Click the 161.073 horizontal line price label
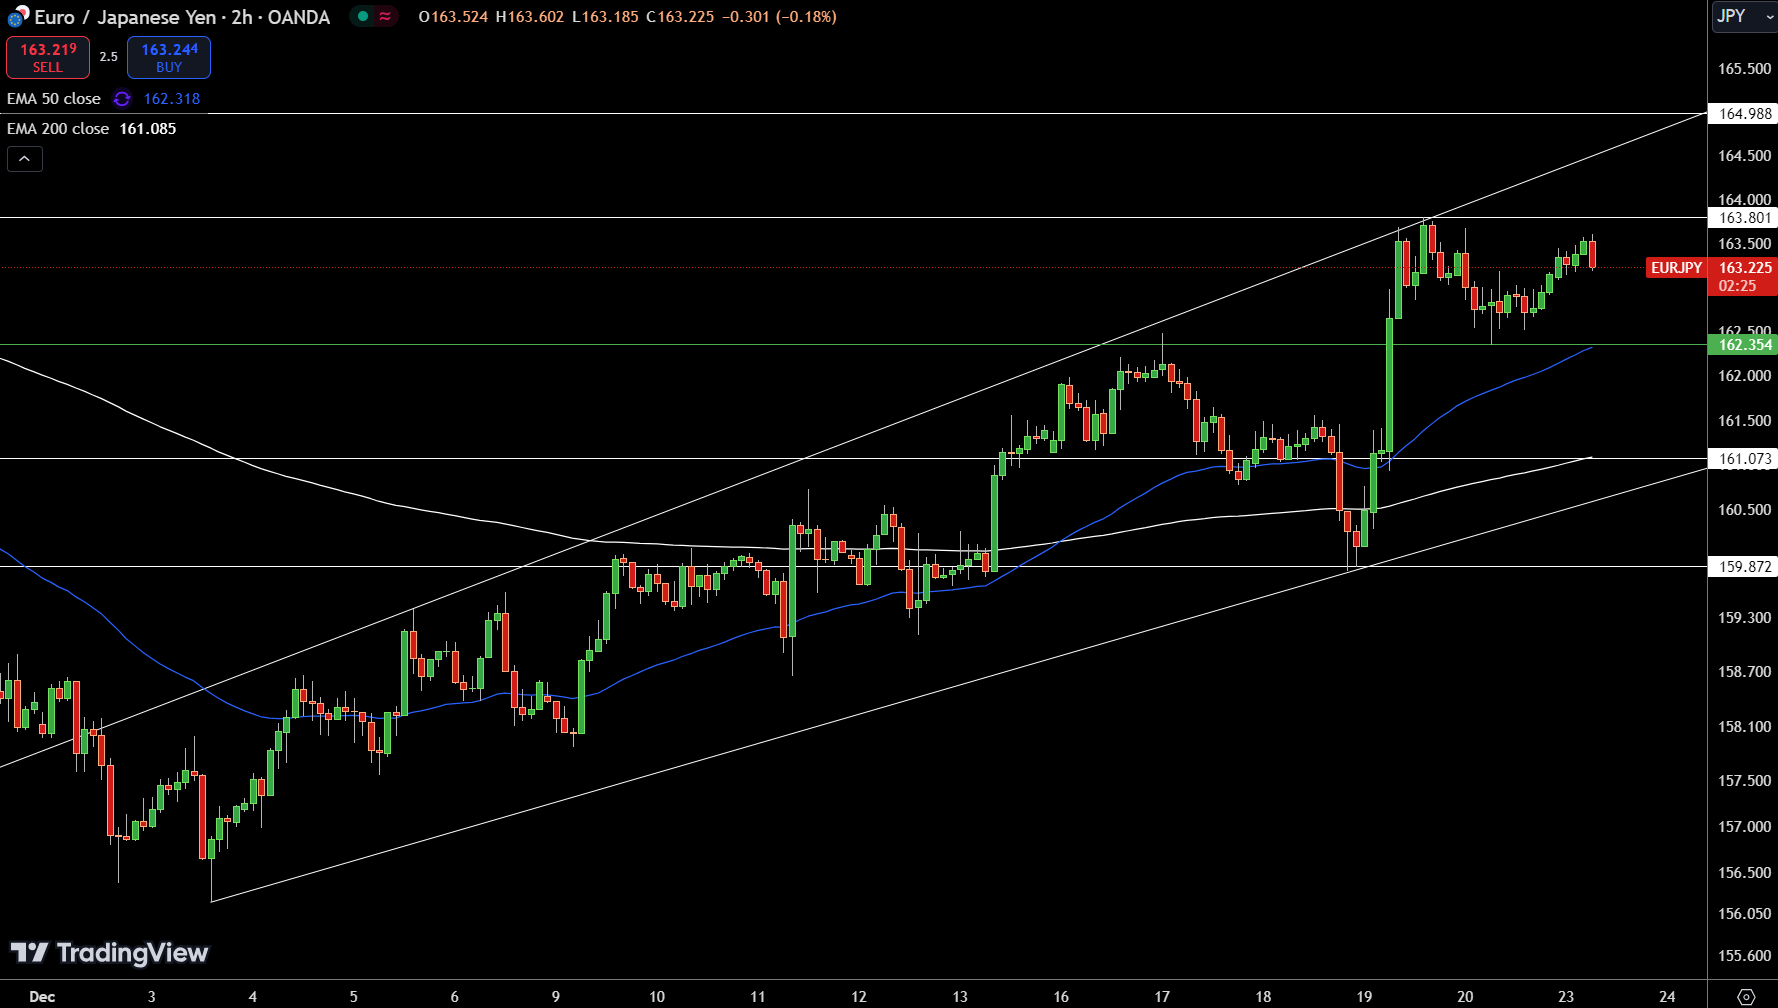 tap(1745, 459)
